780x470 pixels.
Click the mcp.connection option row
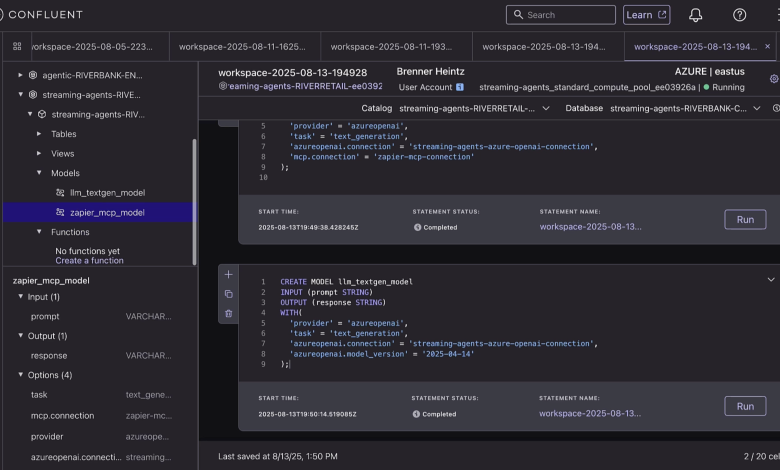point(101,416)
